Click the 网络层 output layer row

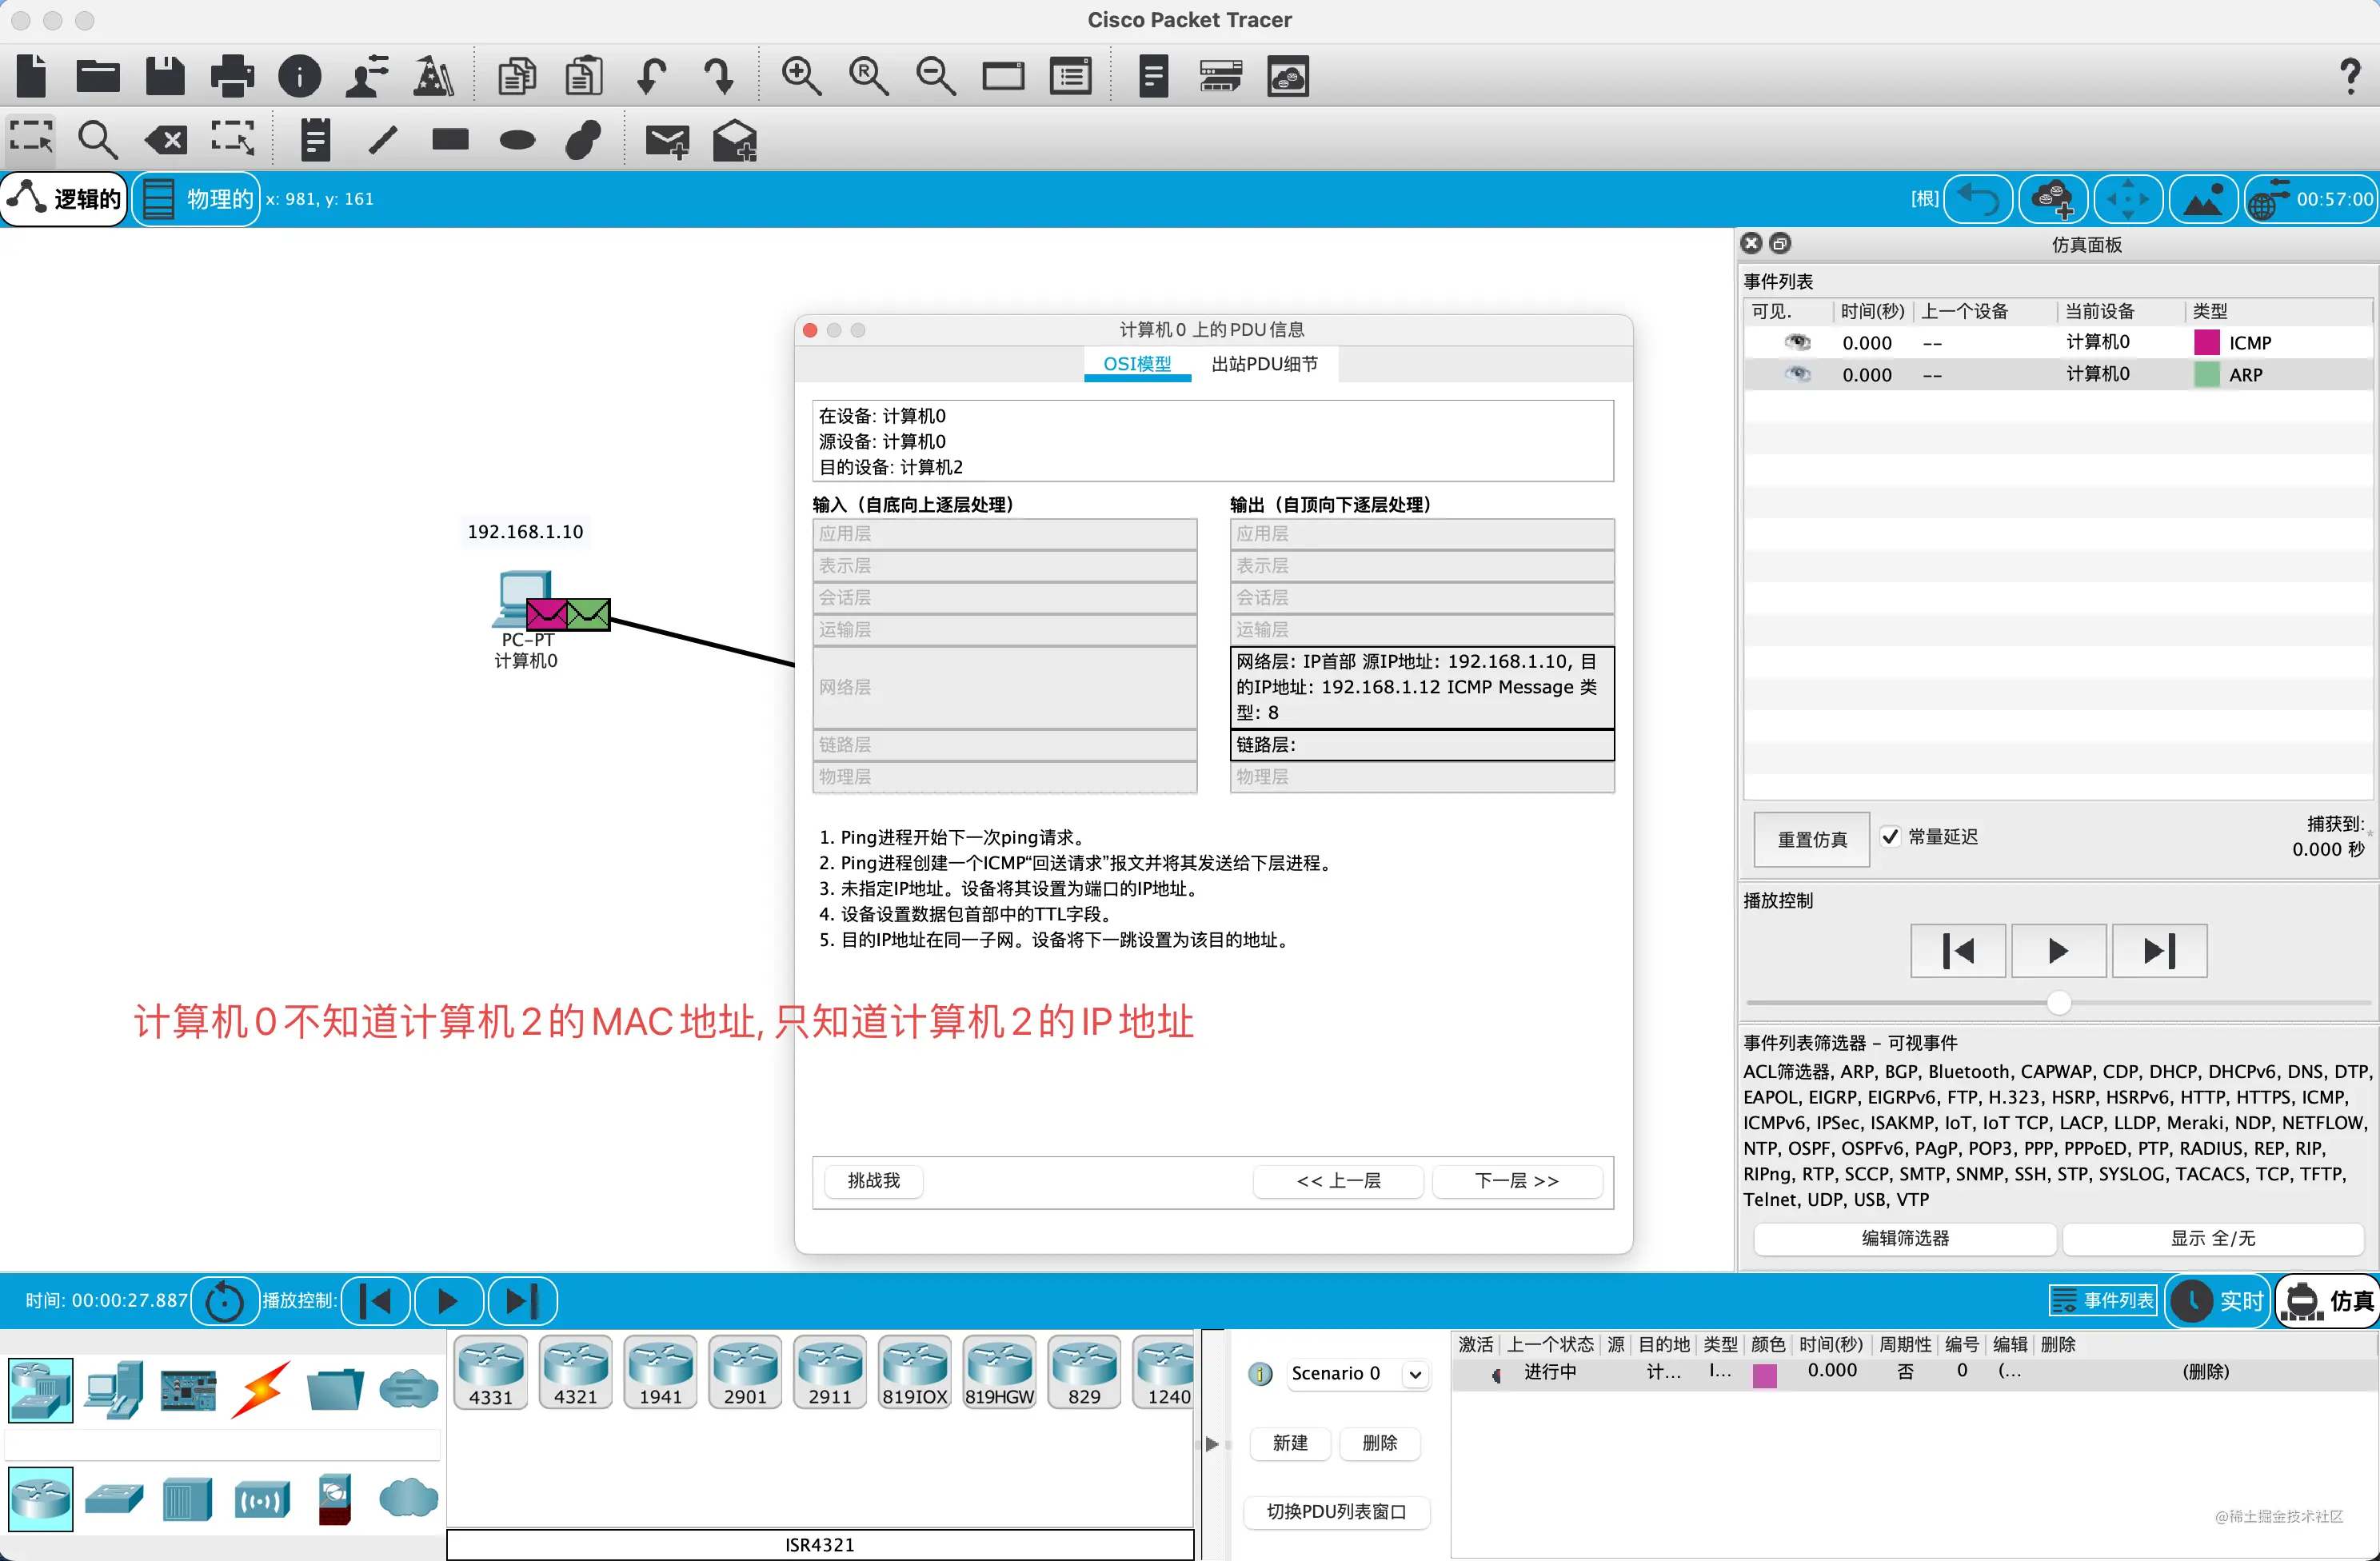[1421, 687]
